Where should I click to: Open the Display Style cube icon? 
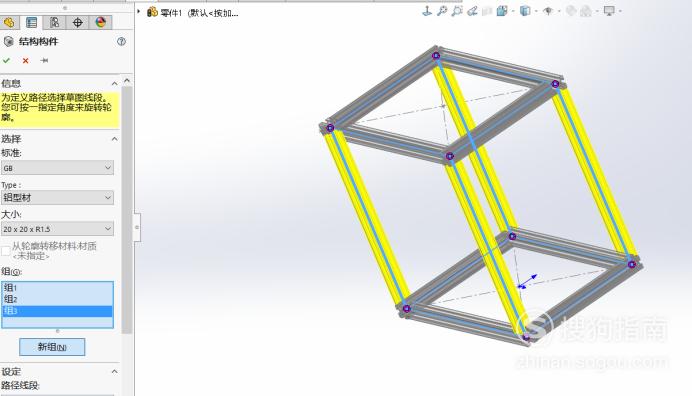[525, 11]
